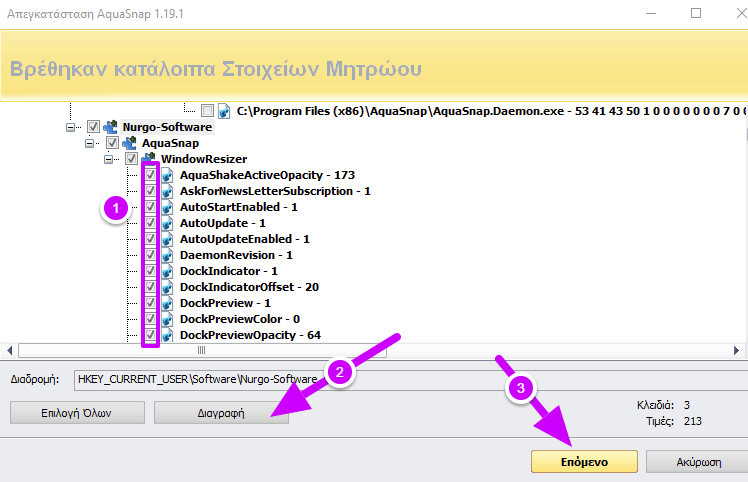Image resolution: width=748 pixels, height=482 pixels.
Task: Select the AquaSnap.Daemon.exe path row
Action: pyautogui.click(x=490, y=111)
